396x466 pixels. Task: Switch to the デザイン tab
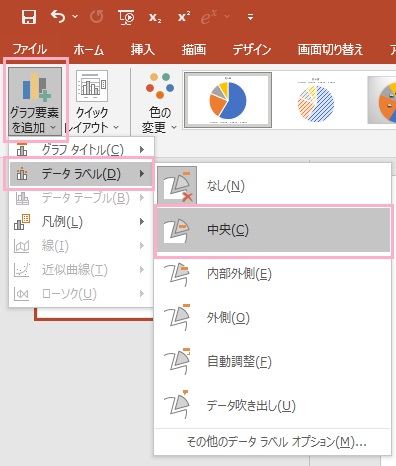tap(252, 49)
